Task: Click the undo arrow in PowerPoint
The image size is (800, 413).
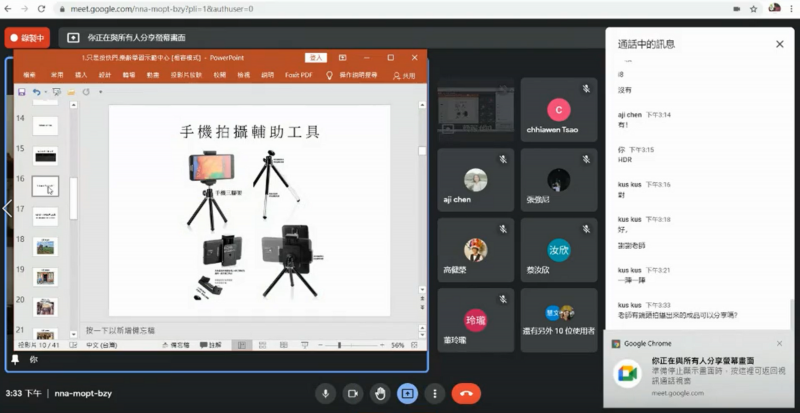Action: tap(36, 92)
